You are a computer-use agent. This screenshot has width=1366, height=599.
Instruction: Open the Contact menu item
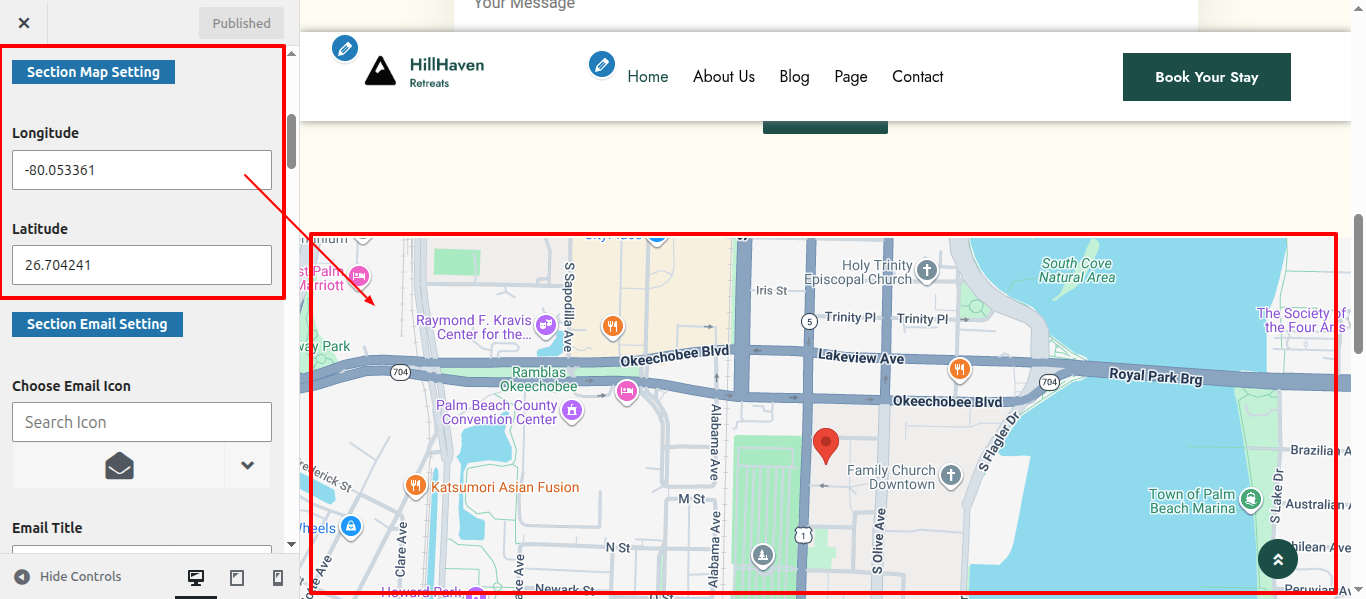[x=918, y=77]
